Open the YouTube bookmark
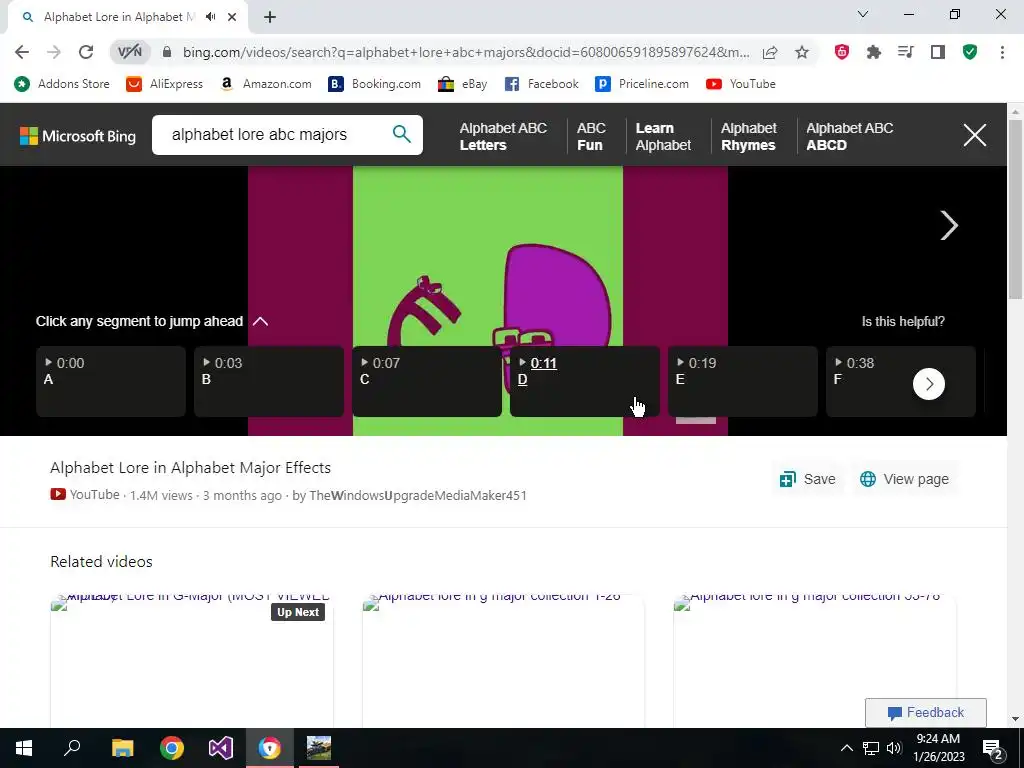The image size is (1024, 768). [741, 84]
